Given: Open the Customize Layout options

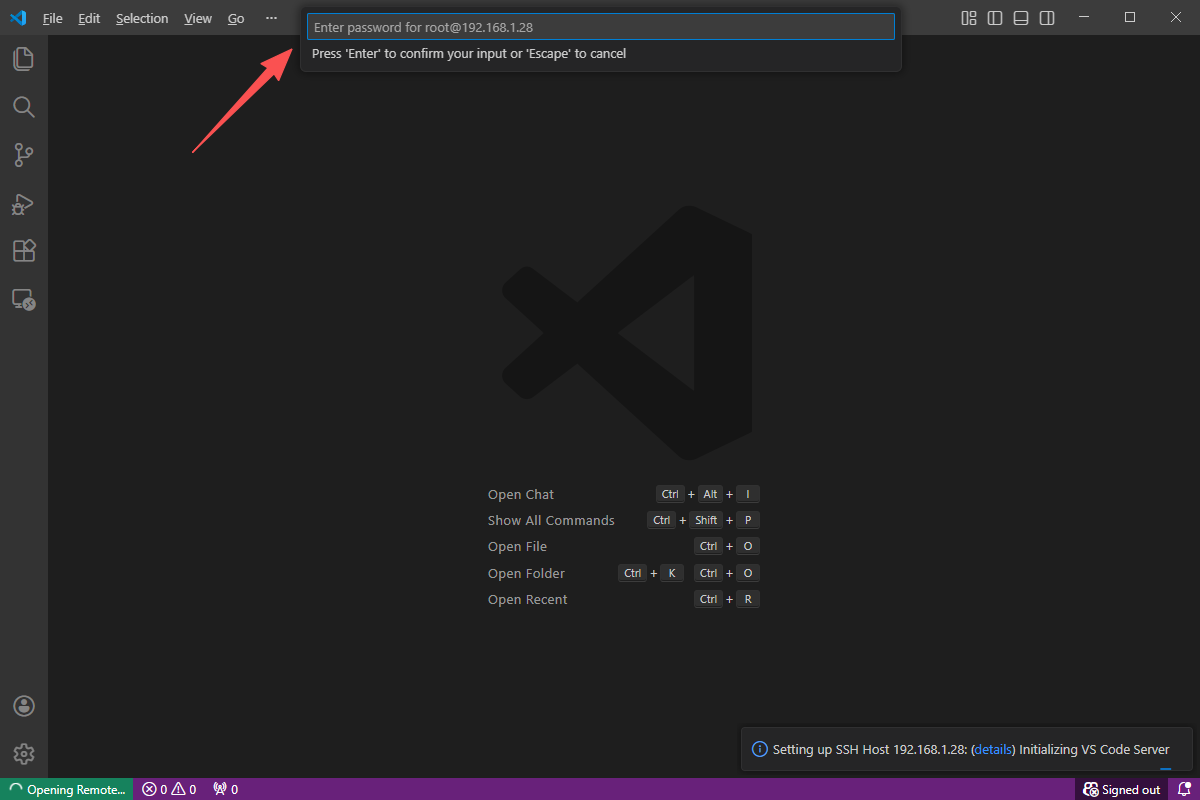Looking at the screenshot, I should tap(968, 18).
